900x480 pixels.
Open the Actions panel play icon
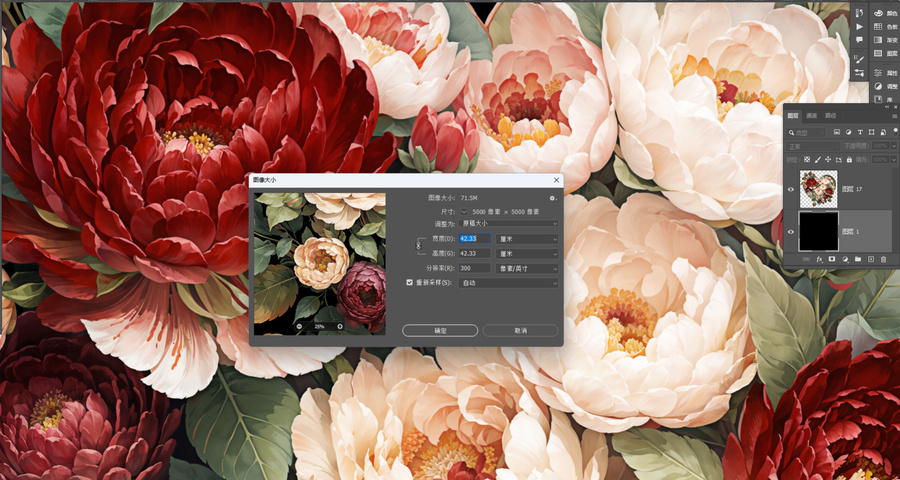tap(859, 26)
